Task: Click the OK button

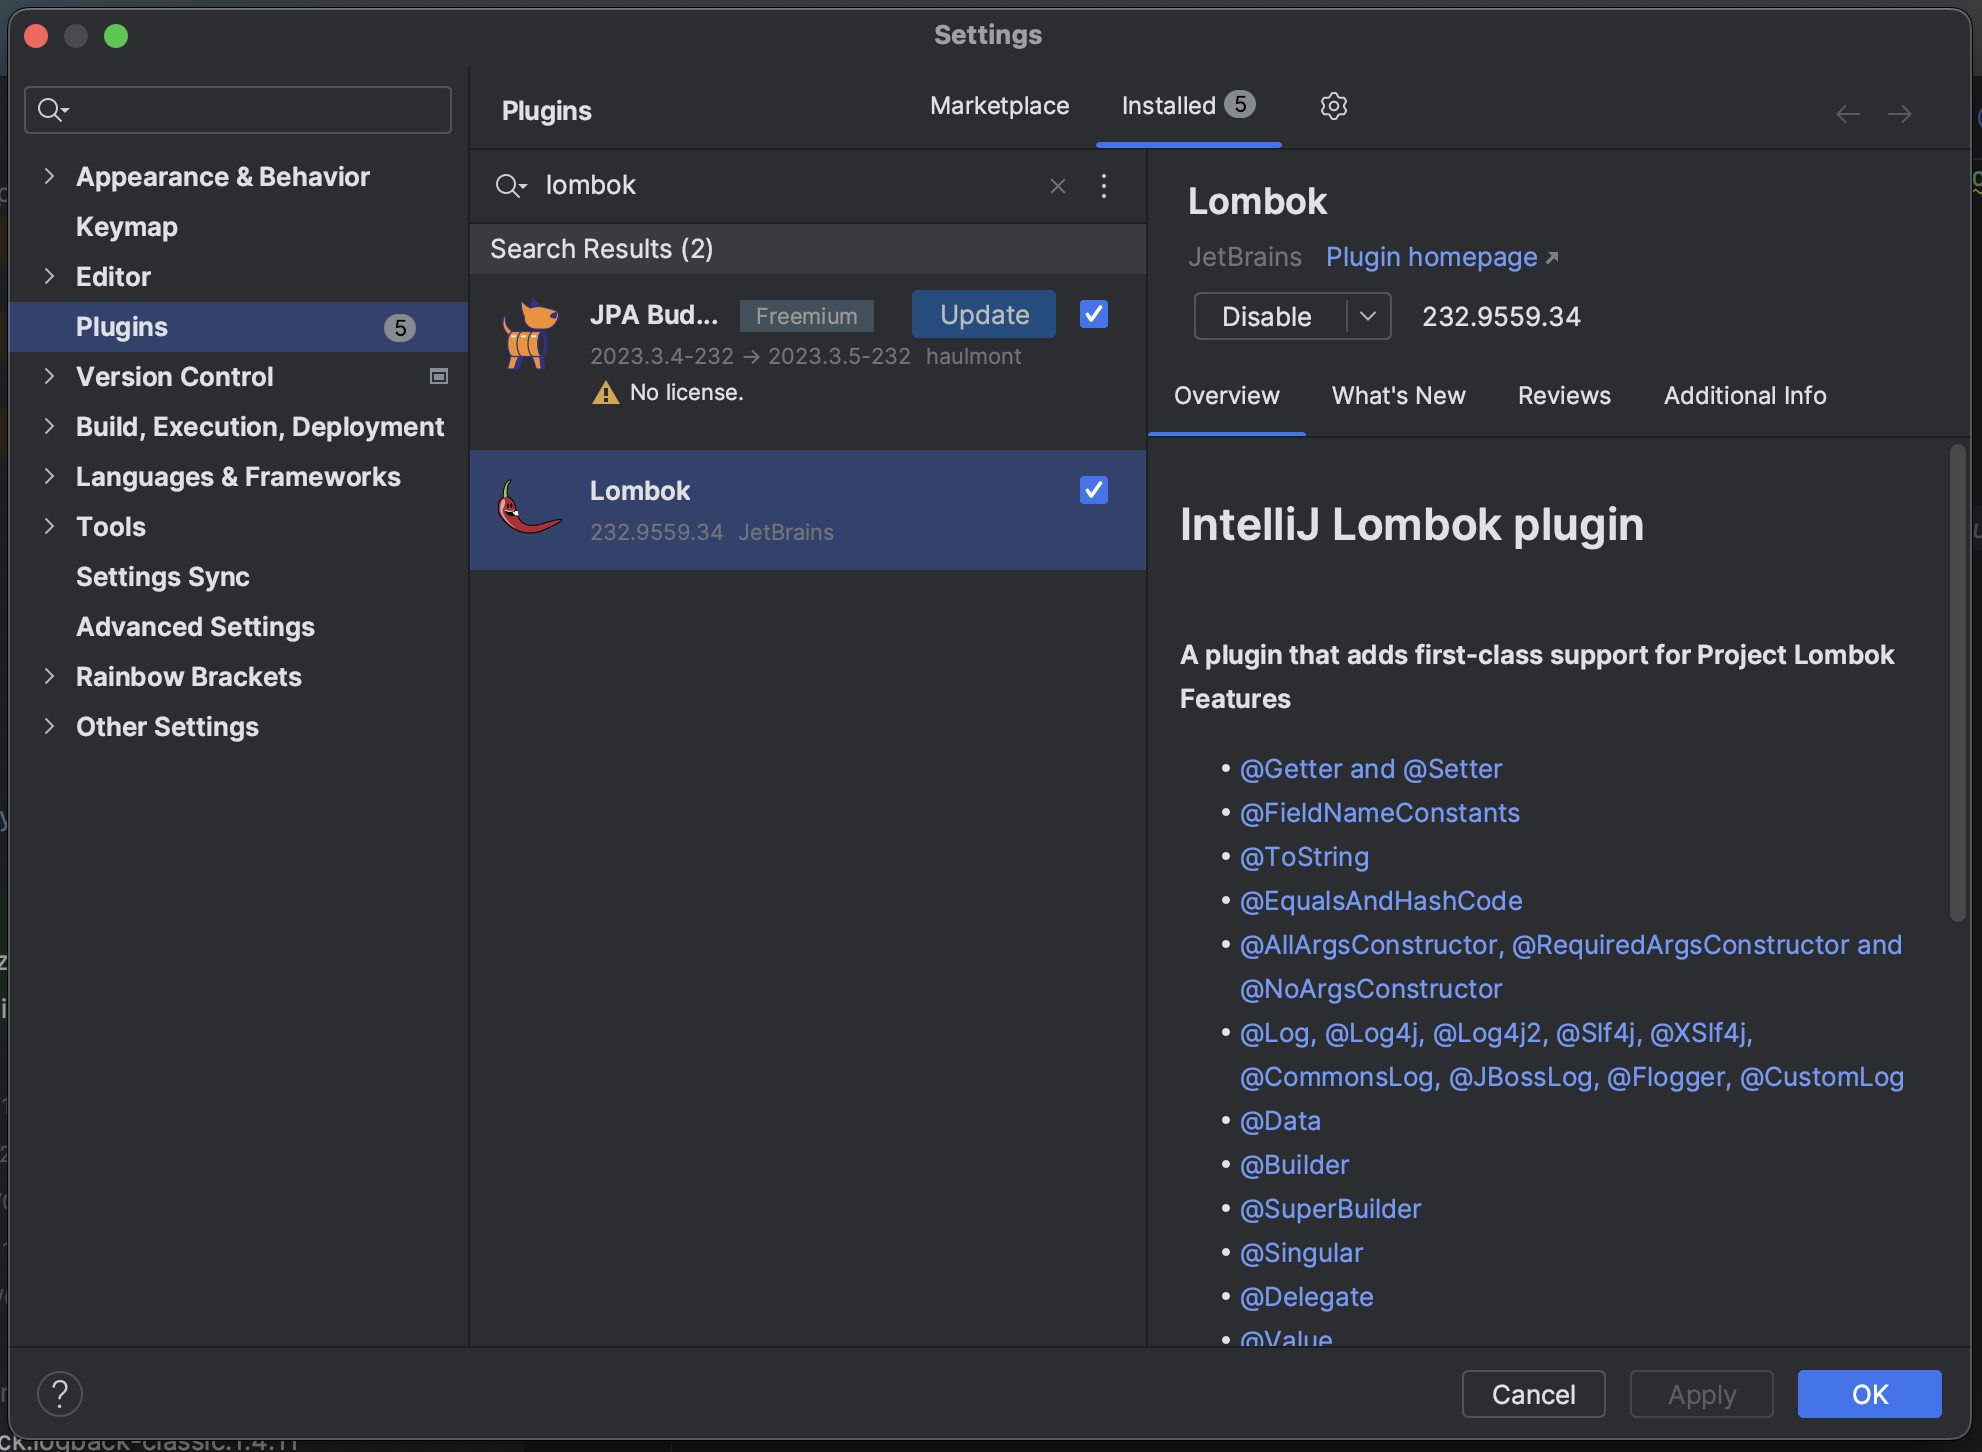Action: (1869, 1394)
